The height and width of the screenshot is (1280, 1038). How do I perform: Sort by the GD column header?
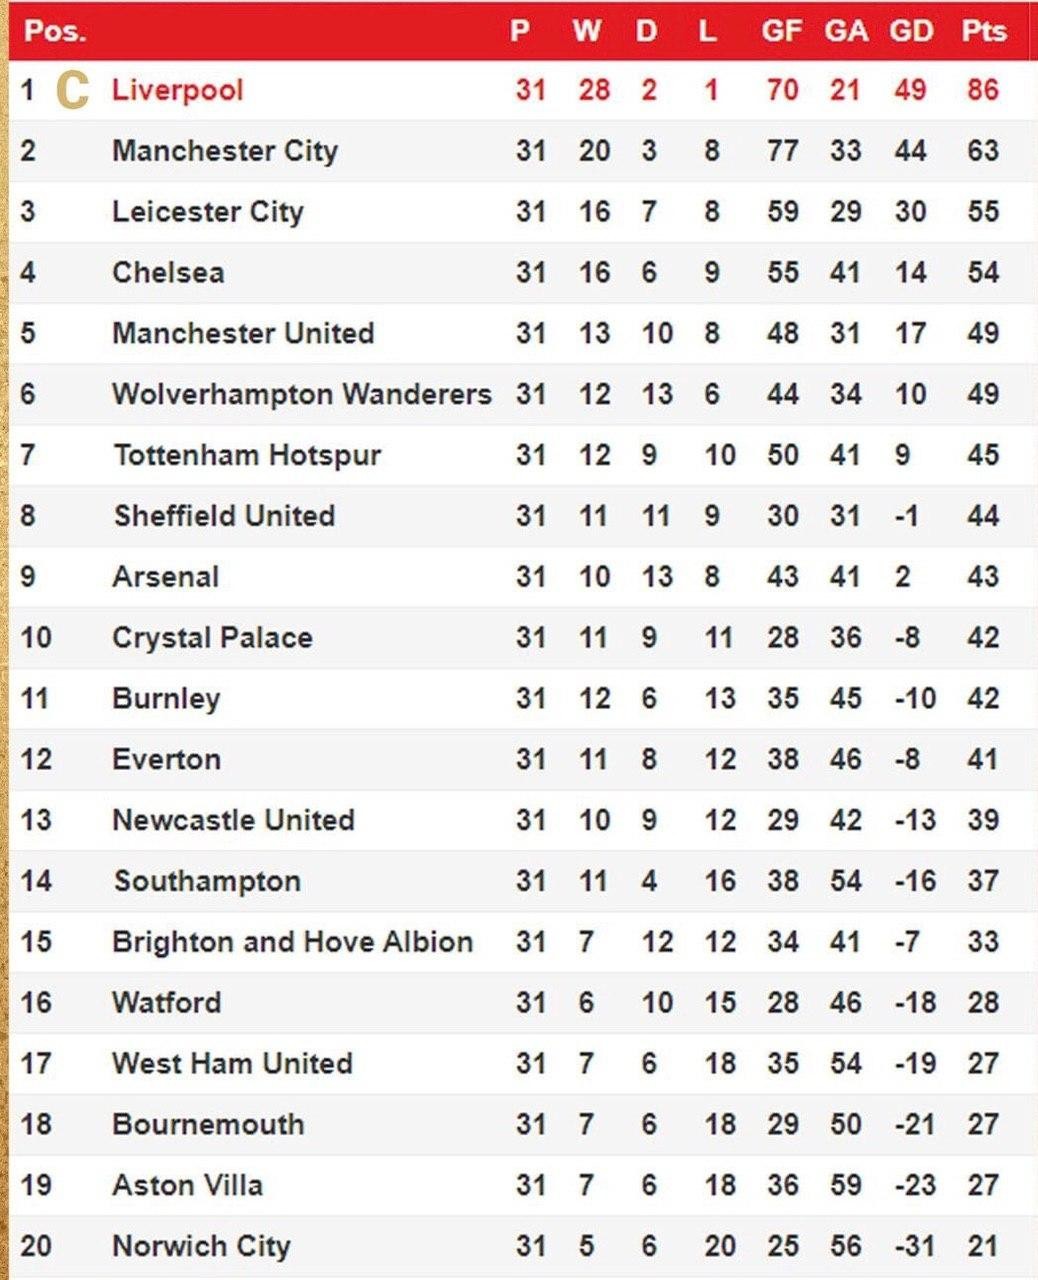pyautogui.click(x=911, y=31)
